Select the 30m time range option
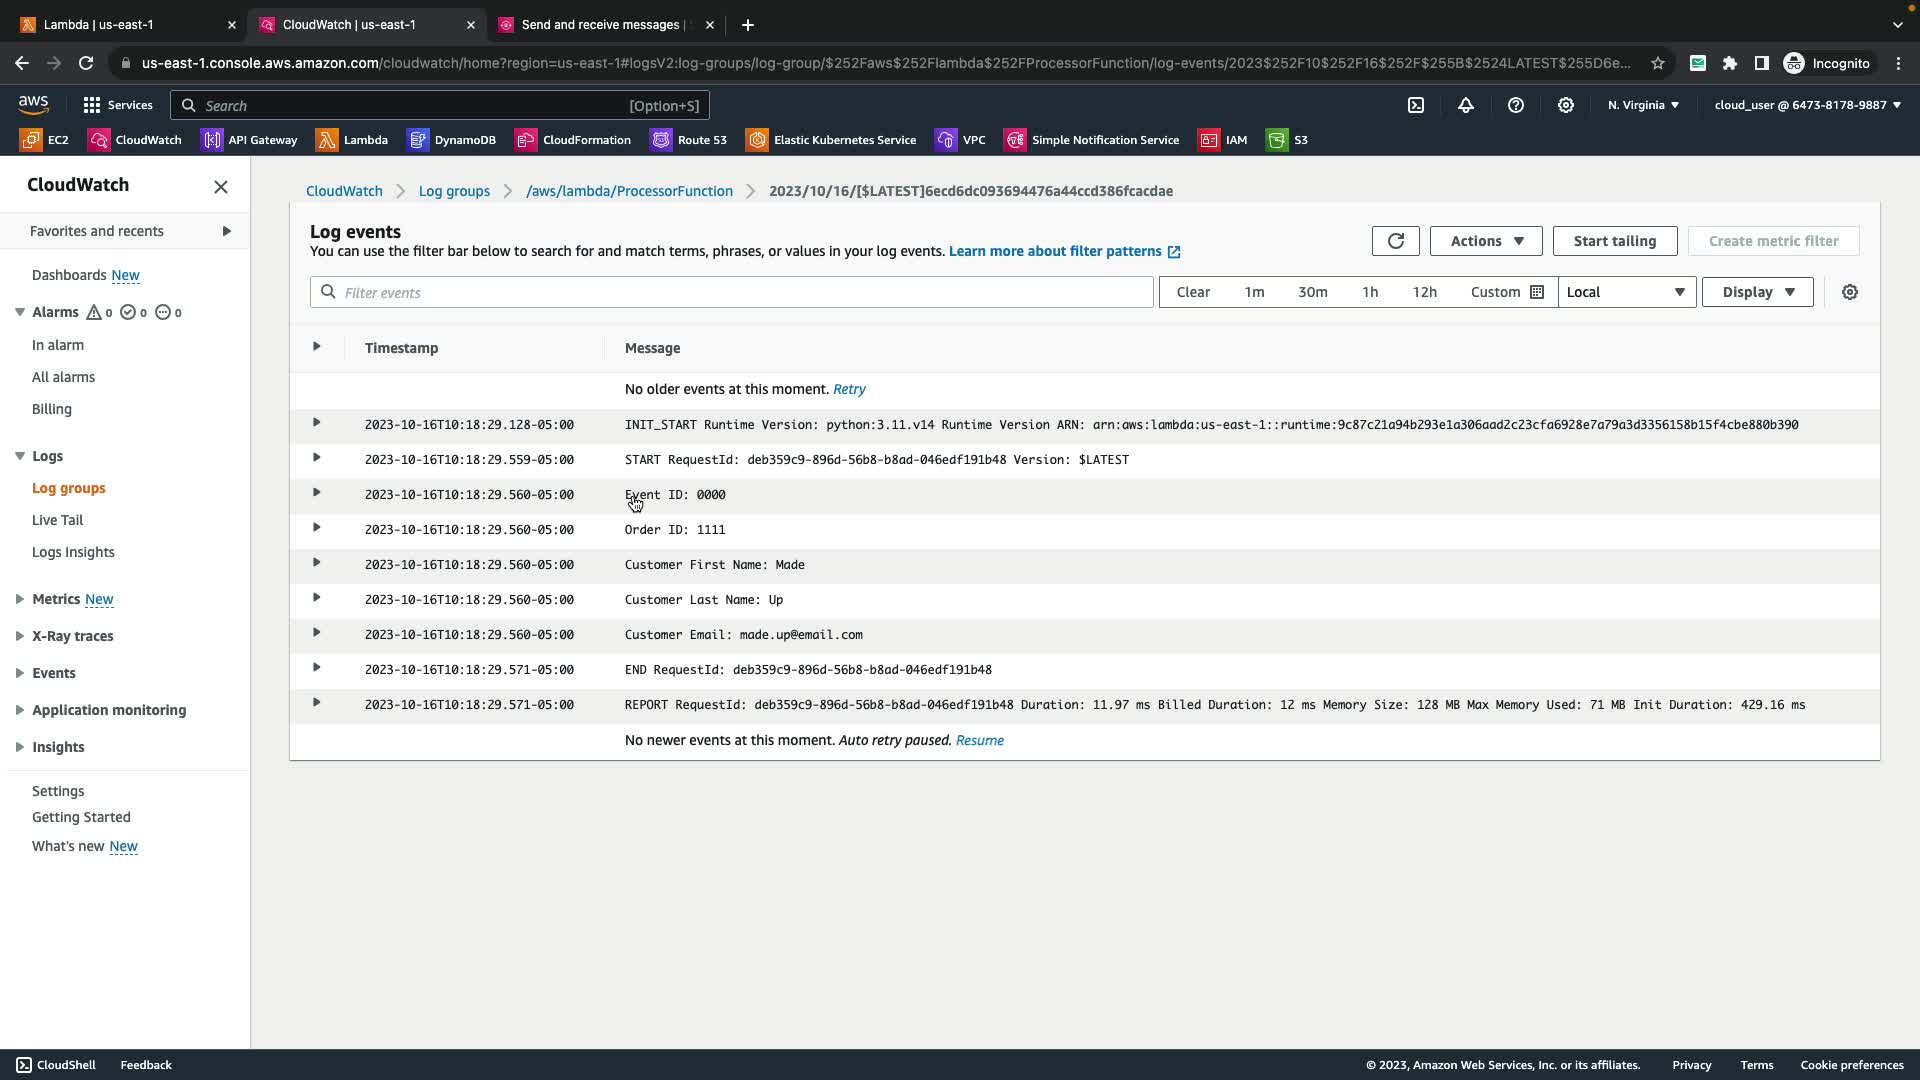The width and height of the screenshot is (1920, 1080). (1312, 292)
